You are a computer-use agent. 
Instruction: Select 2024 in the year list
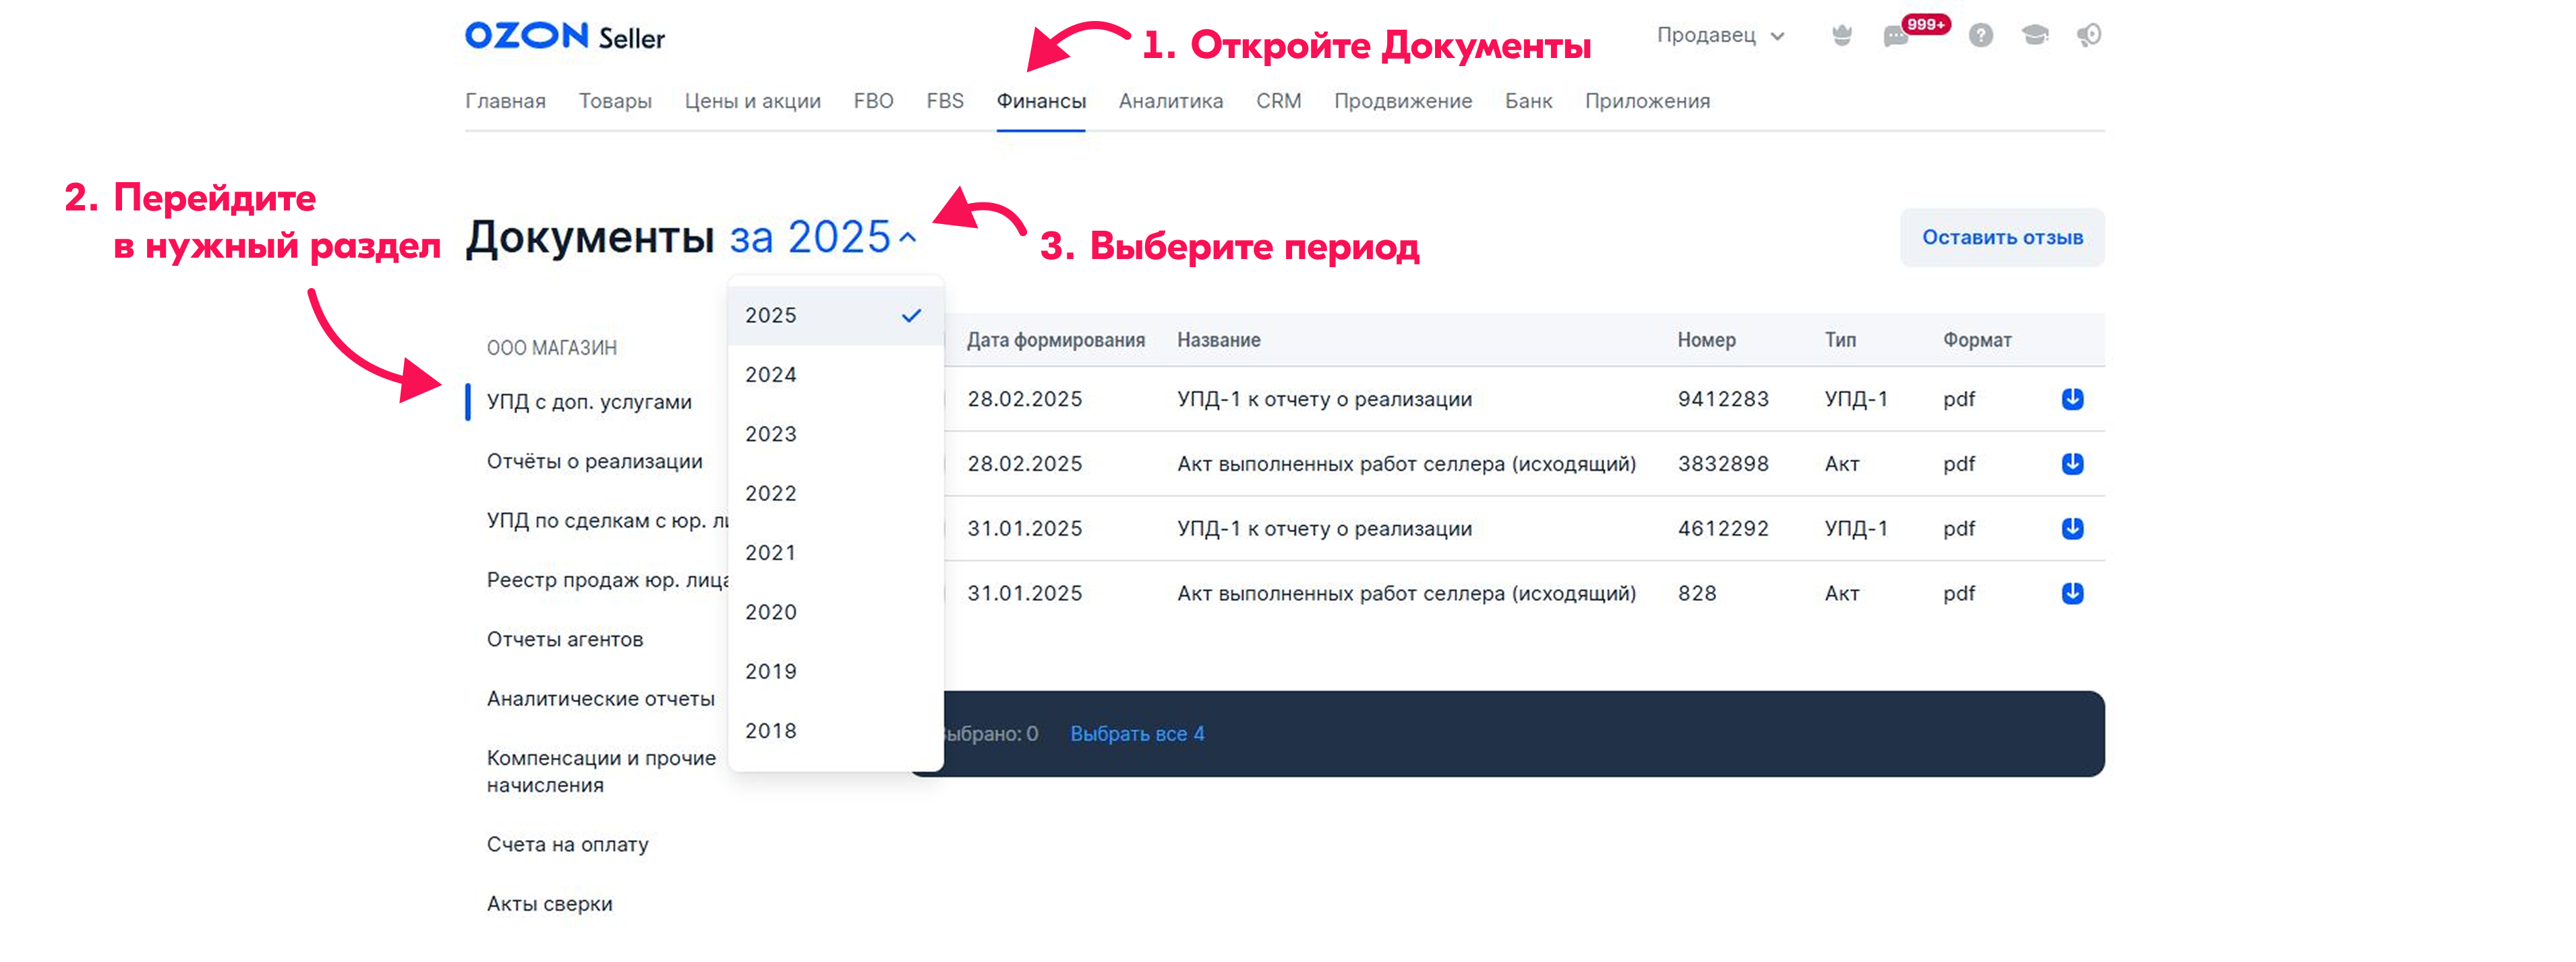pos(771,375)
